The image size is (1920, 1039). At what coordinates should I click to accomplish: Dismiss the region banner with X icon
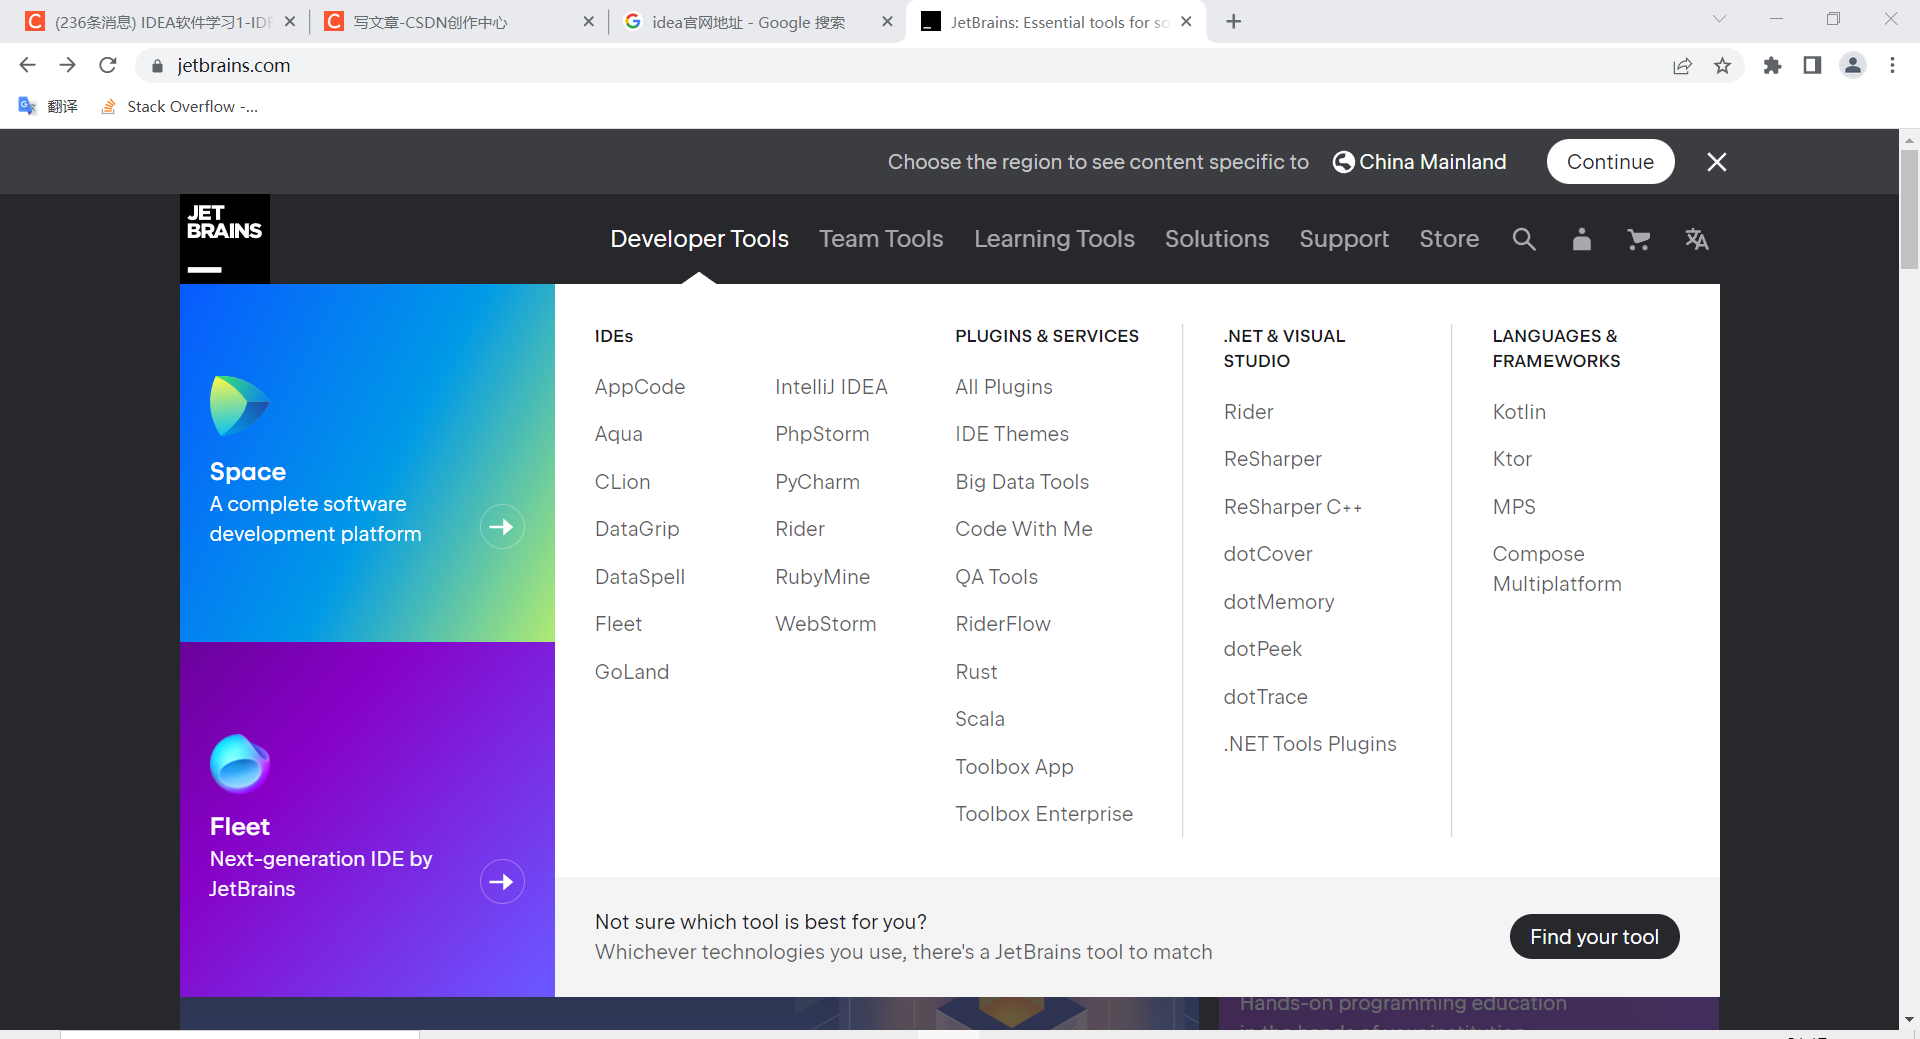(x=1717, y=162)
